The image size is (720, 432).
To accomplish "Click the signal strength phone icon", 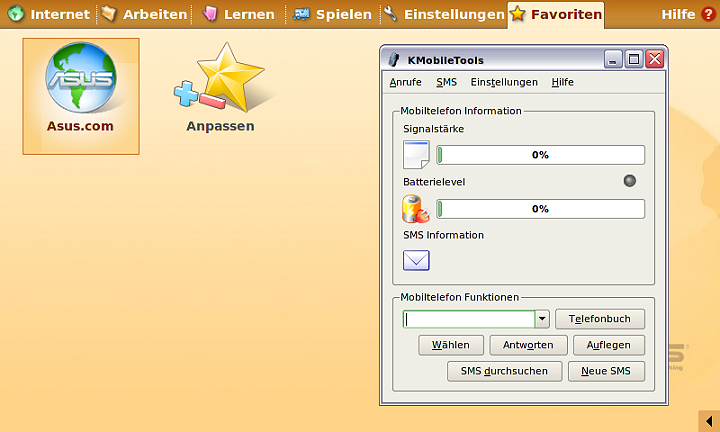I will pyautogui.click(x=416, y=155).
